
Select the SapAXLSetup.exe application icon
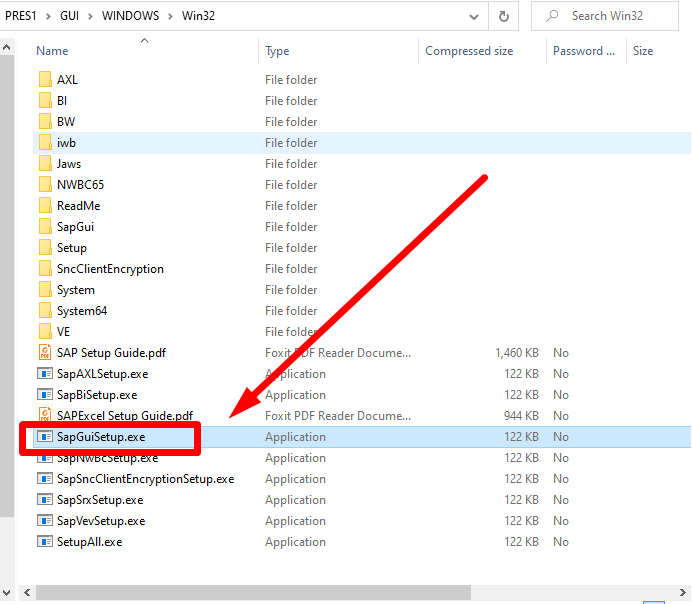45,374
